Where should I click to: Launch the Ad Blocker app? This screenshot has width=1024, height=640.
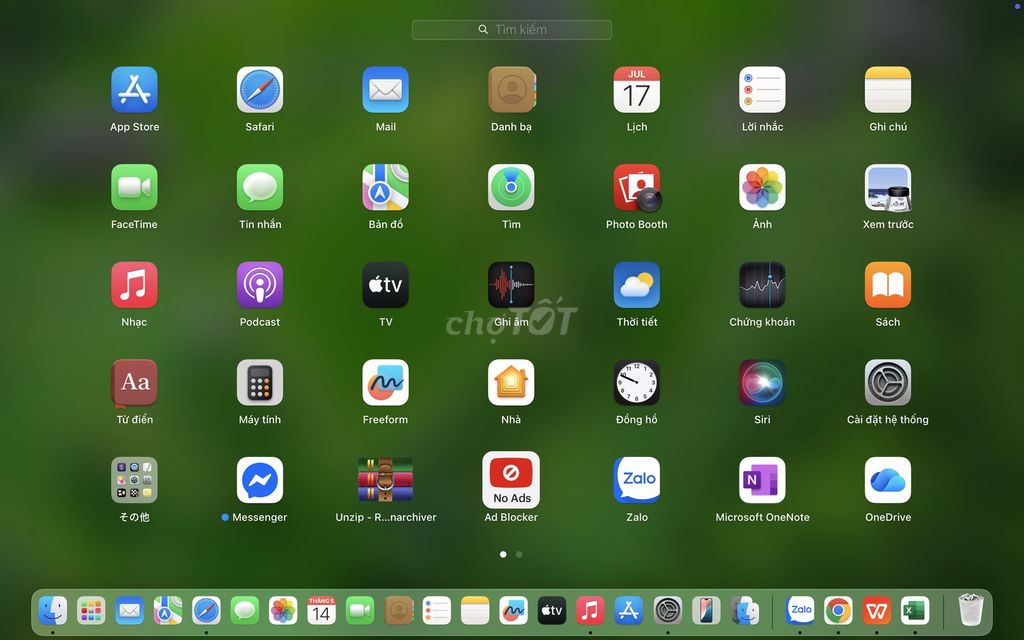pyautogui.click(x=511, y=480)
